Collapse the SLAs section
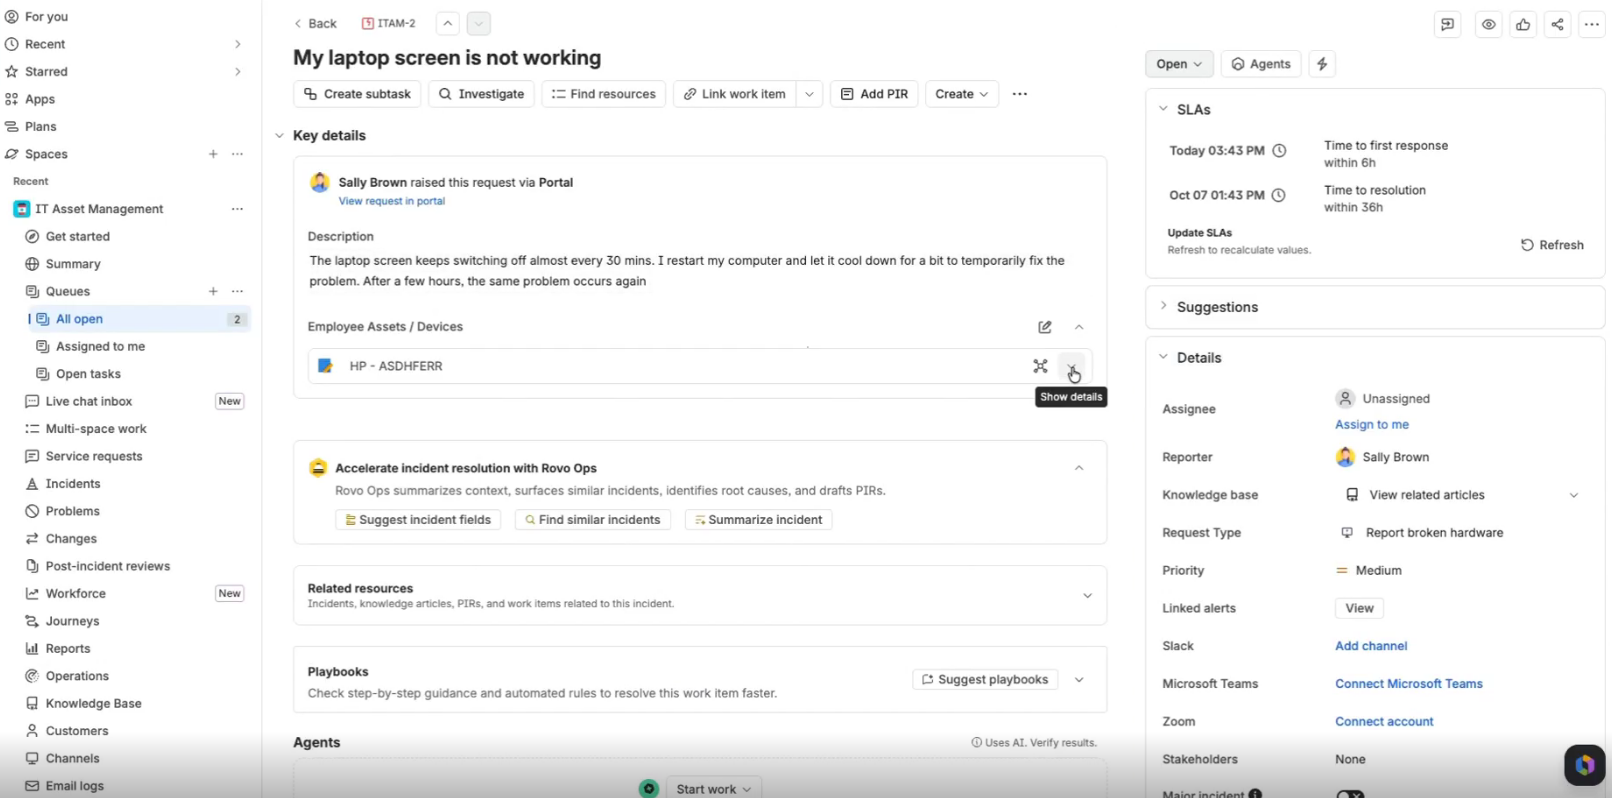The height and width of the screenshot is (798, 1612). point(1163,109)
